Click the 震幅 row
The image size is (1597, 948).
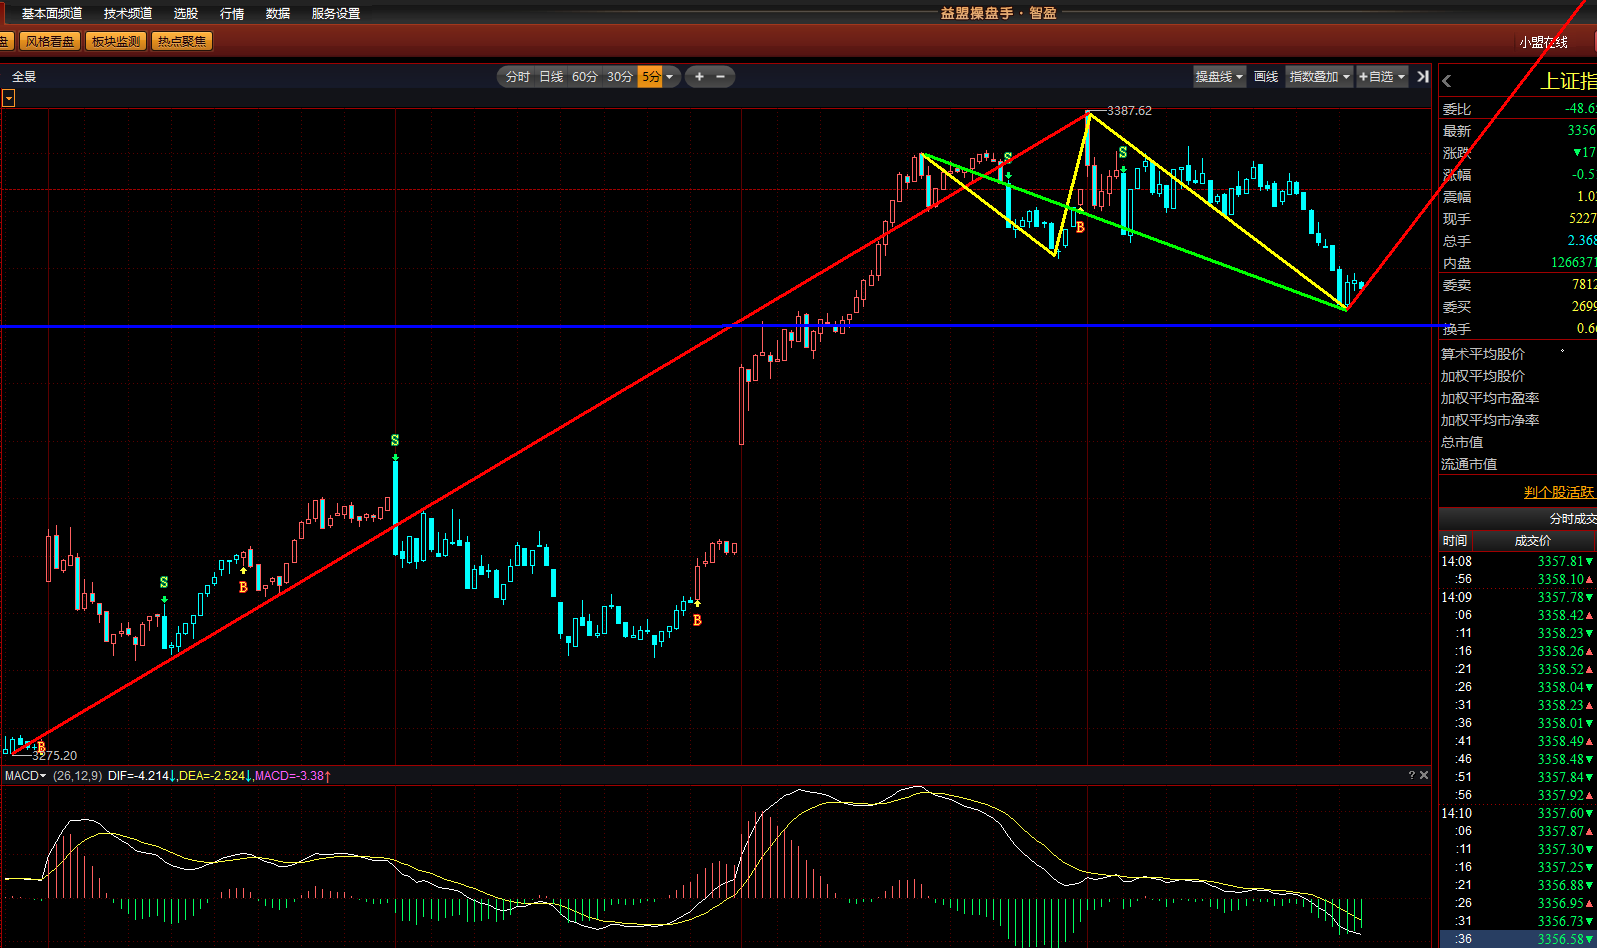pyautogui.click(x=1518, y=197)
